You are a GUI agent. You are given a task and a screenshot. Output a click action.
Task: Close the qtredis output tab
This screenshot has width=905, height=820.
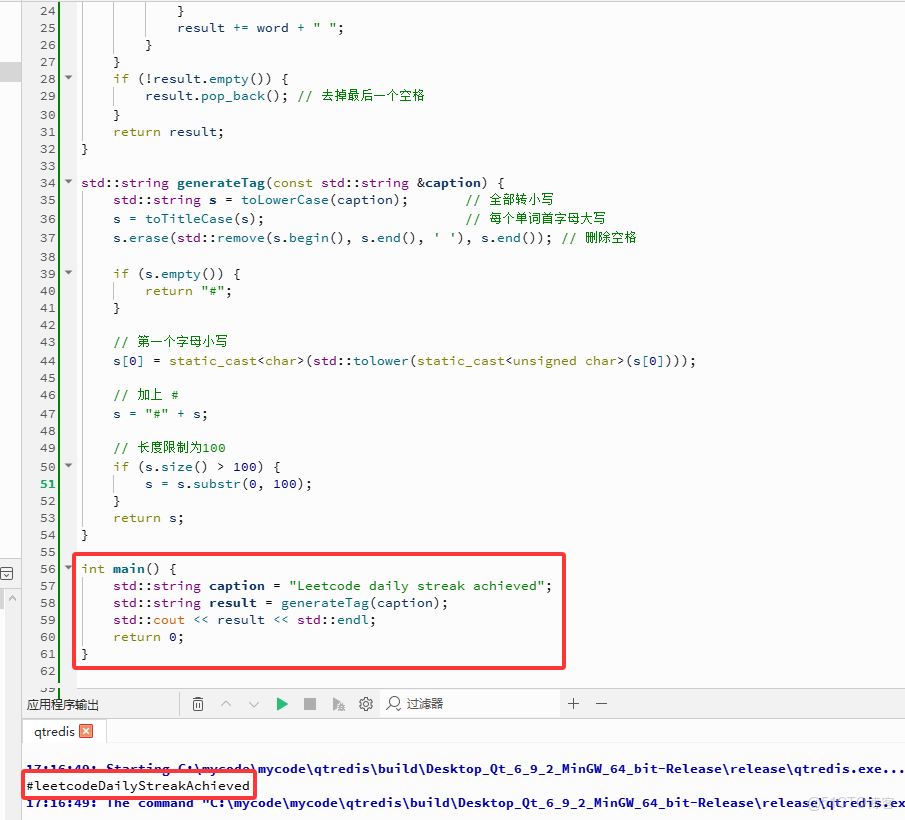click(86, 731)
